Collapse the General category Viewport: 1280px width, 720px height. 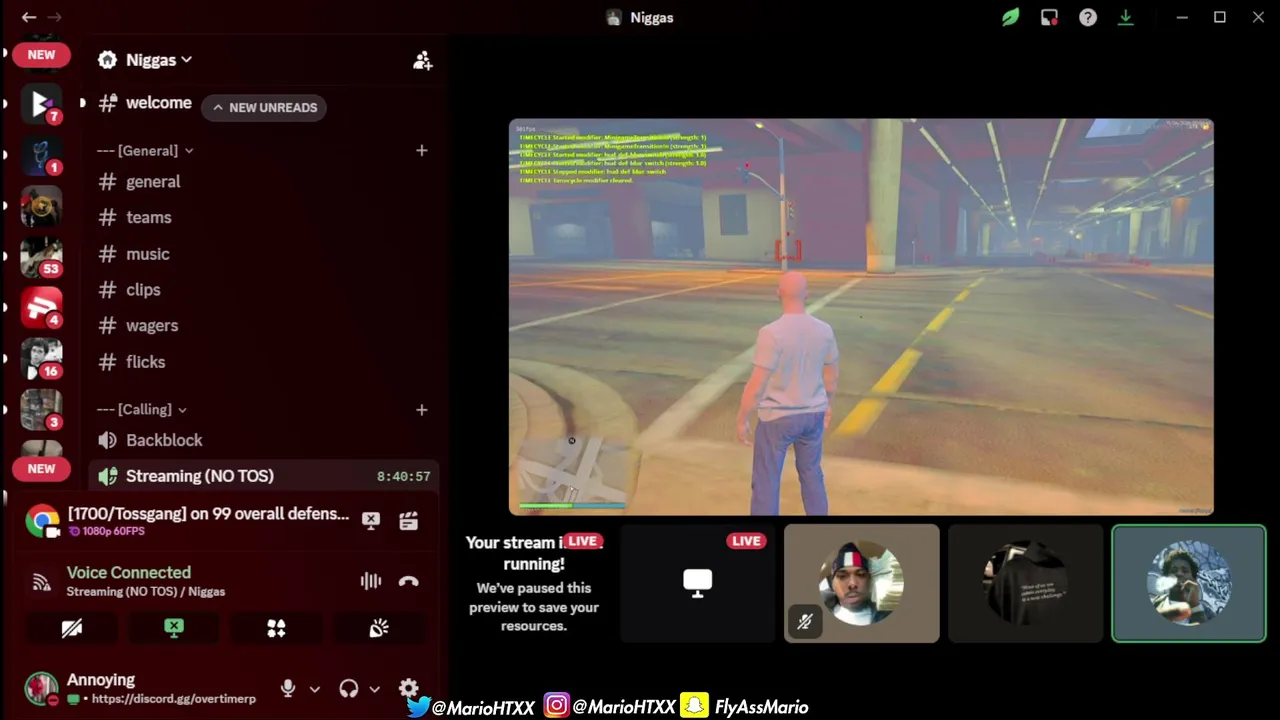click(x=145, y=150)
